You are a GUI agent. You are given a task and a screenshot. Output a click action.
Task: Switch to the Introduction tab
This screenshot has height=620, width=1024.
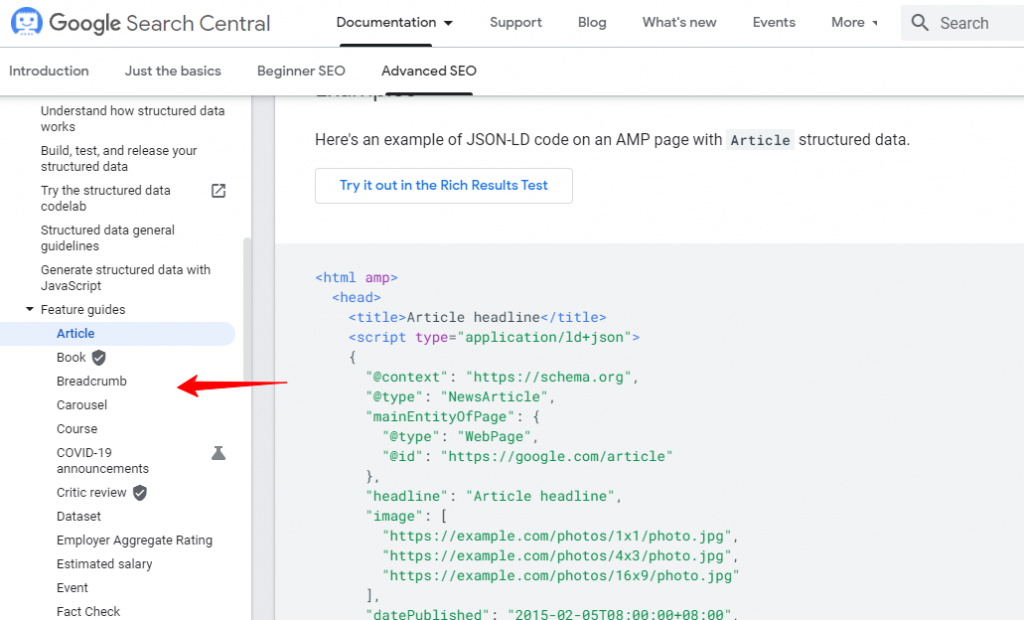(49, 71)
